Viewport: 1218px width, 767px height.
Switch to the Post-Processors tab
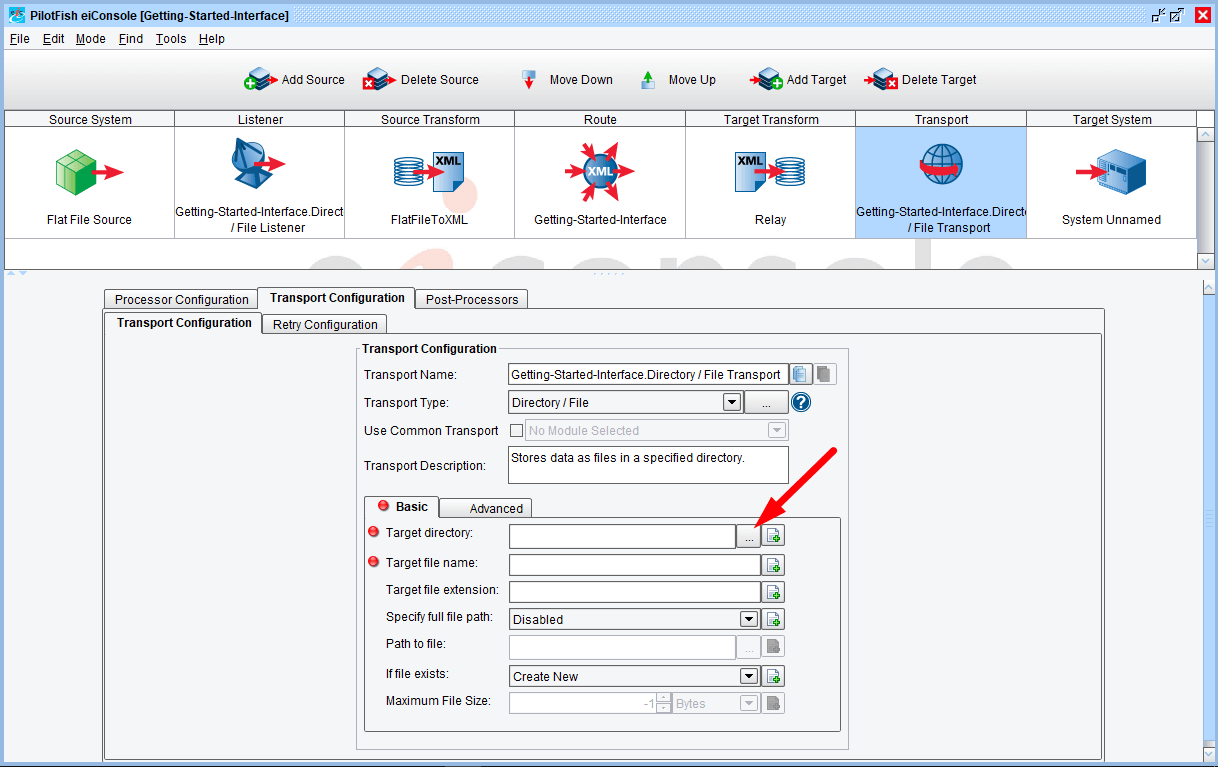click(x=472, y=299)
